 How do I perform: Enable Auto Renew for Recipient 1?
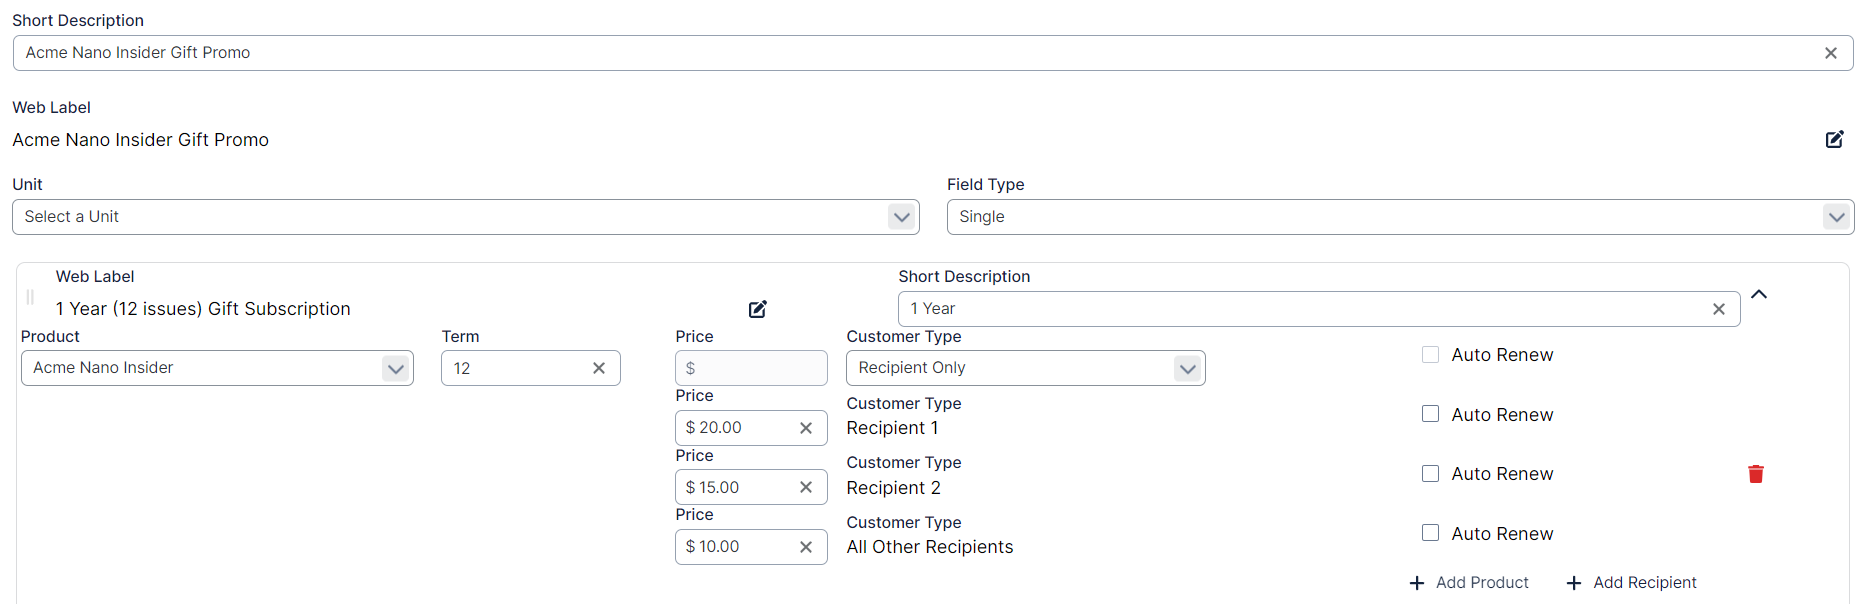[1430, 414]
